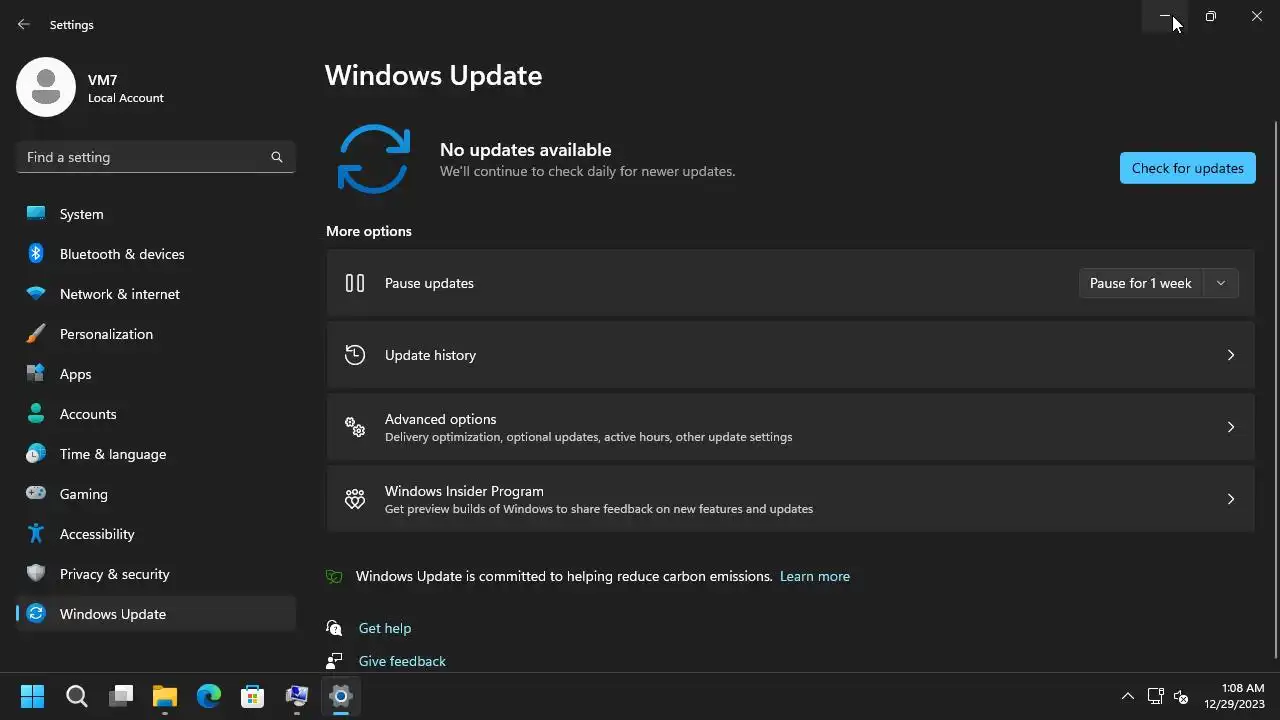Go to Personalization settings
This screenshot has width=1280, height=720.
click(x=156, y=334)
